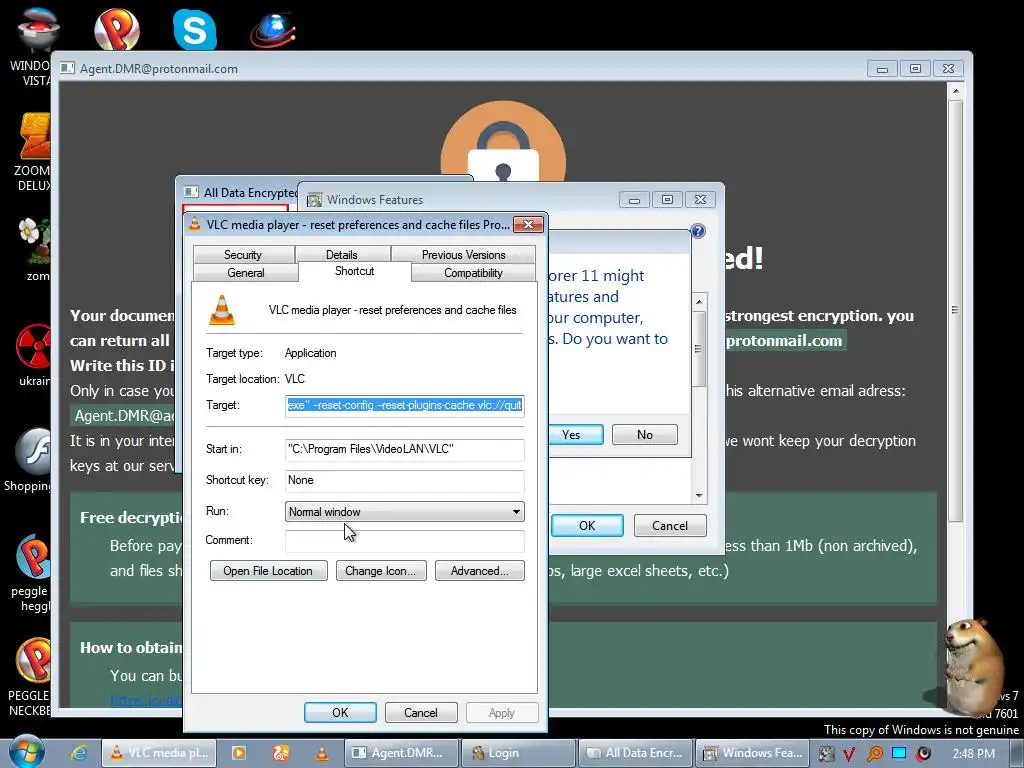
Task: Click Windows Features list scroll-up arrow
Action: point(699,302)
